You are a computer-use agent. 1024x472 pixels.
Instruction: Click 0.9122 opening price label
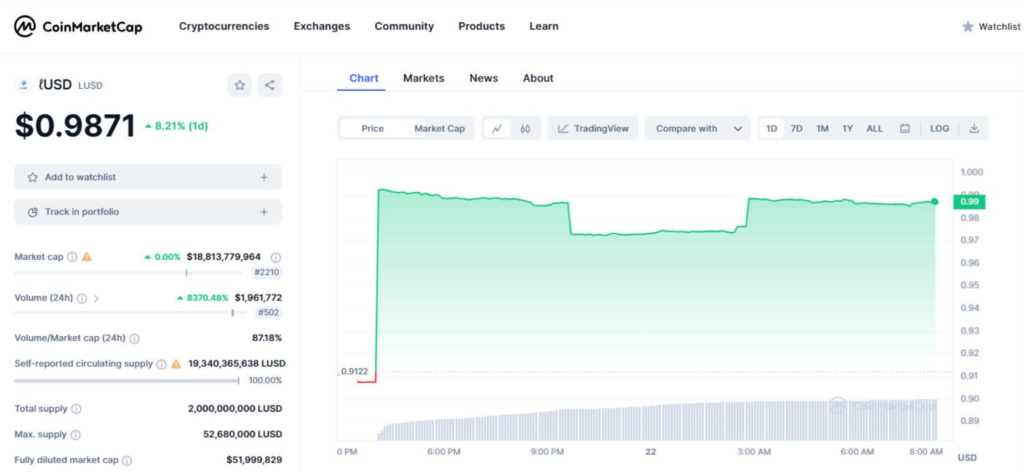pos(354,371)
